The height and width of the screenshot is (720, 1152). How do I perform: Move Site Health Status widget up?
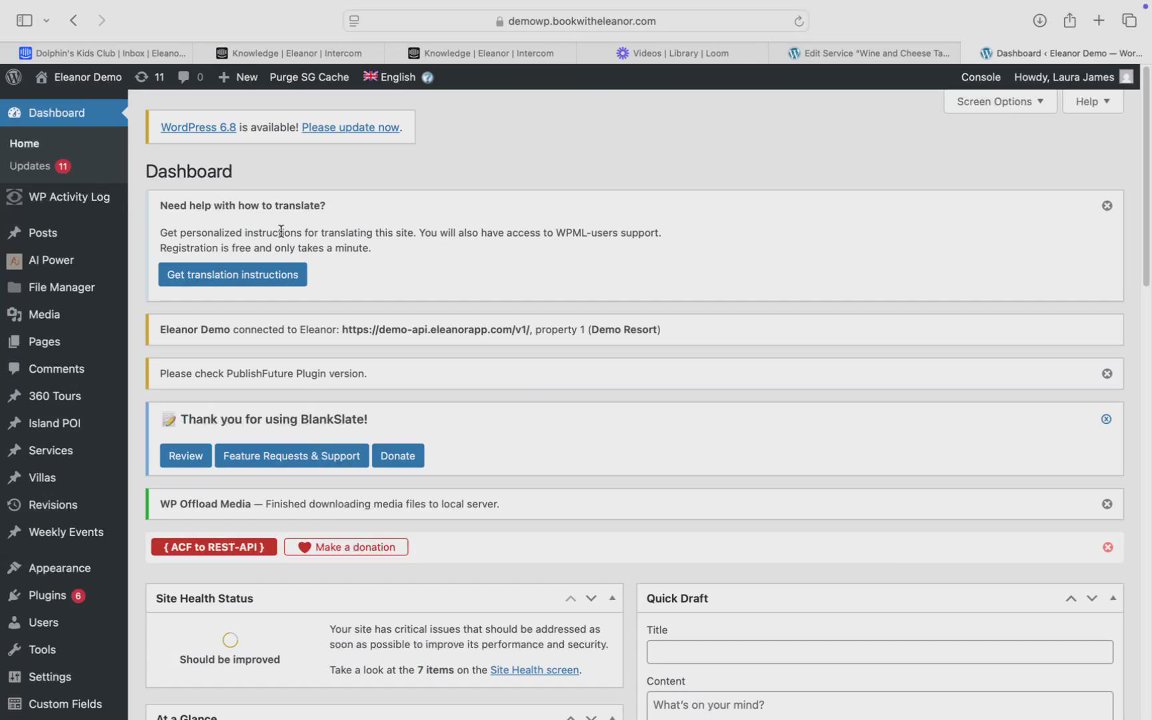click(570, 599)
